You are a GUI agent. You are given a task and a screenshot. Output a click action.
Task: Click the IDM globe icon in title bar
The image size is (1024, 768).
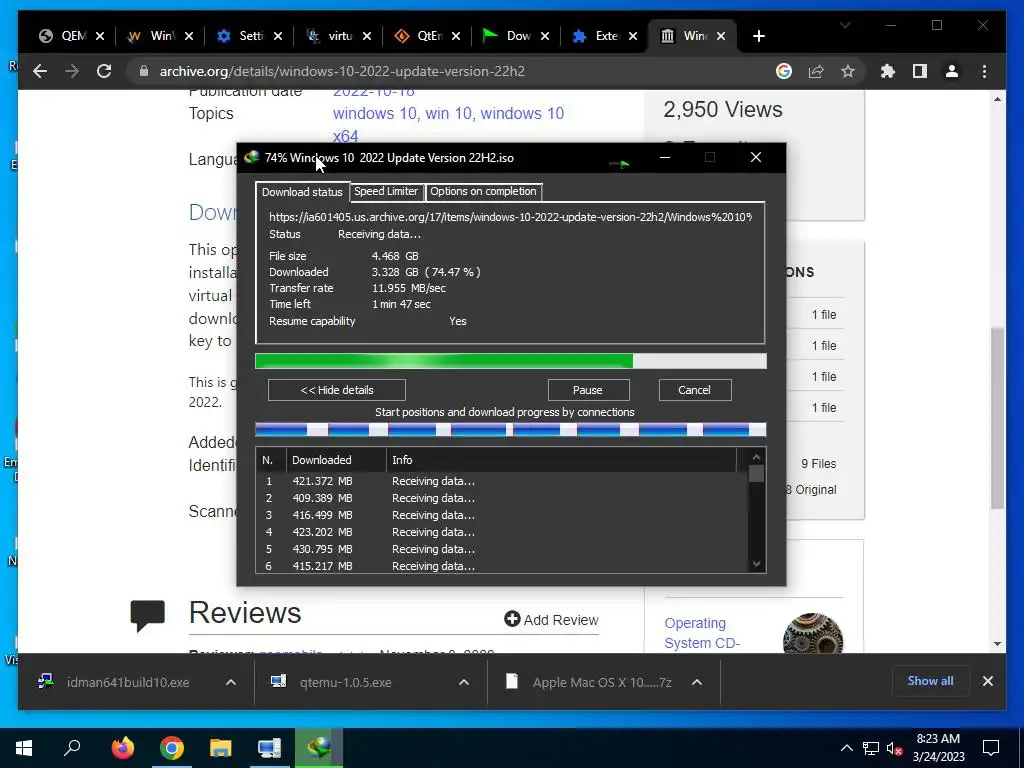251,157
